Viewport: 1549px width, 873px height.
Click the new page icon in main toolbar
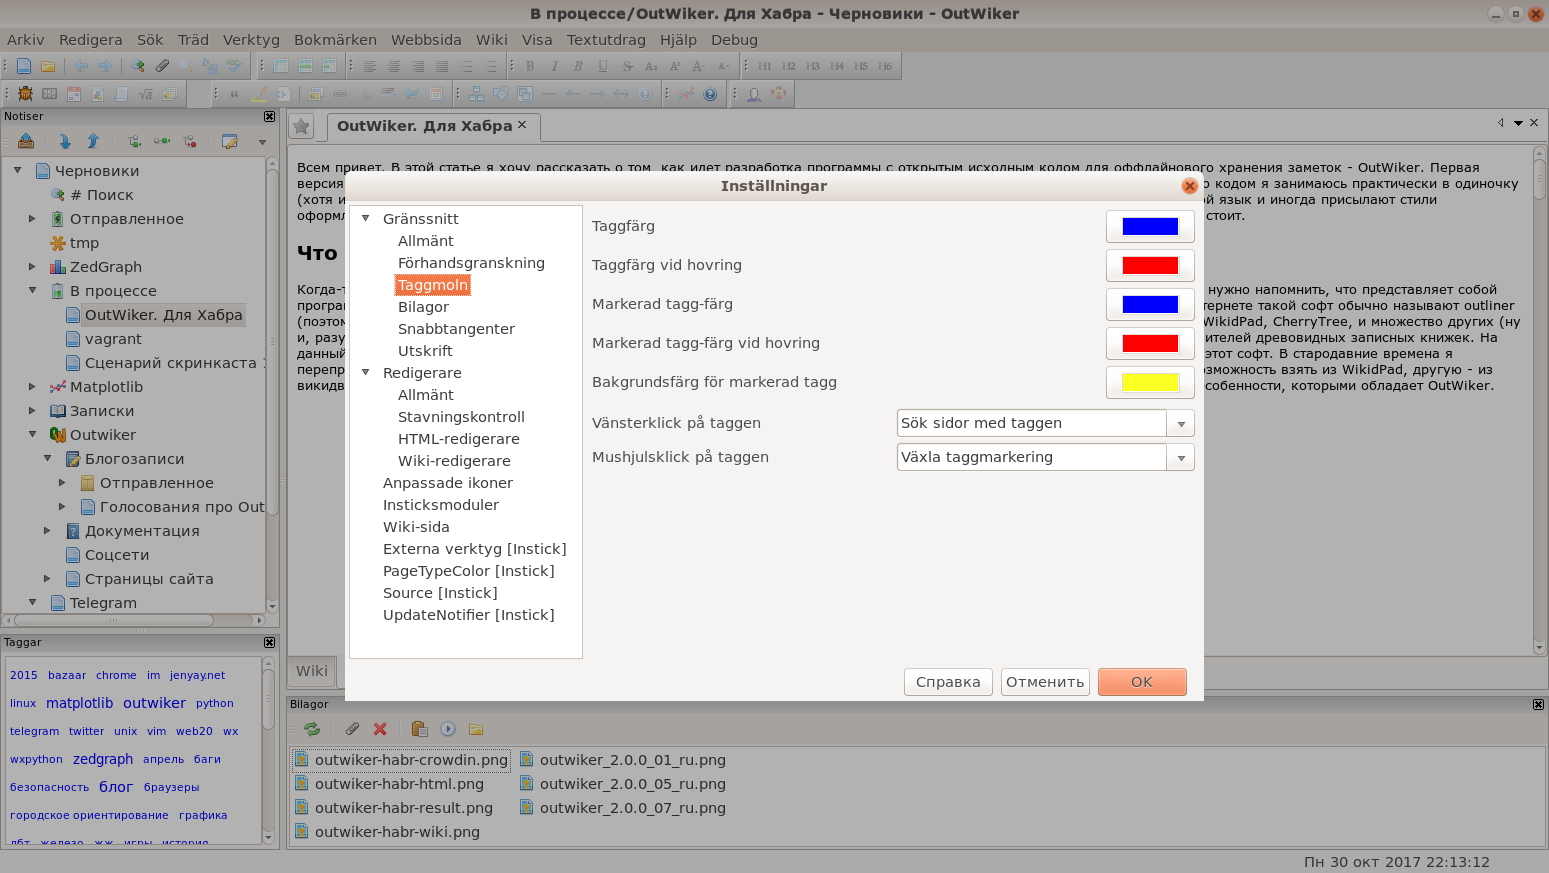pyautogui.click(x=24, y=66)
